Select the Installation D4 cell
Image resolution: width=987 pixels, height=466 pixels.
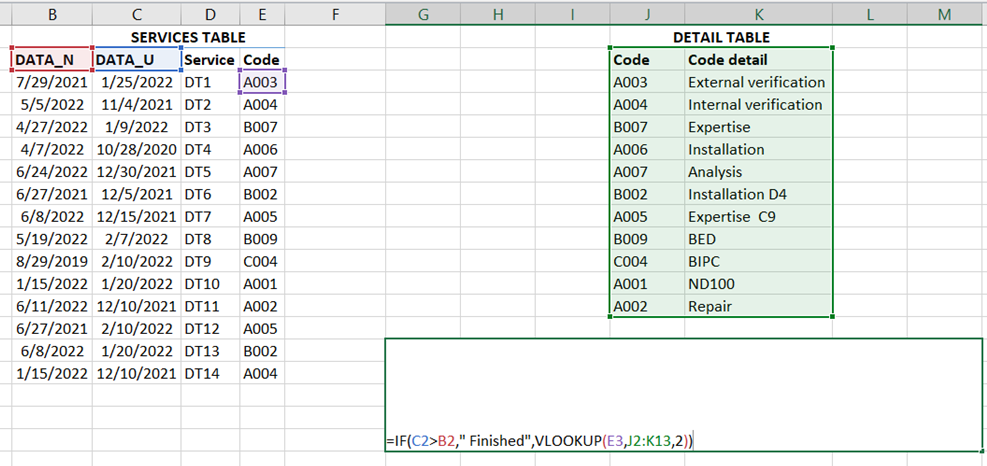[x=758, y=194]
